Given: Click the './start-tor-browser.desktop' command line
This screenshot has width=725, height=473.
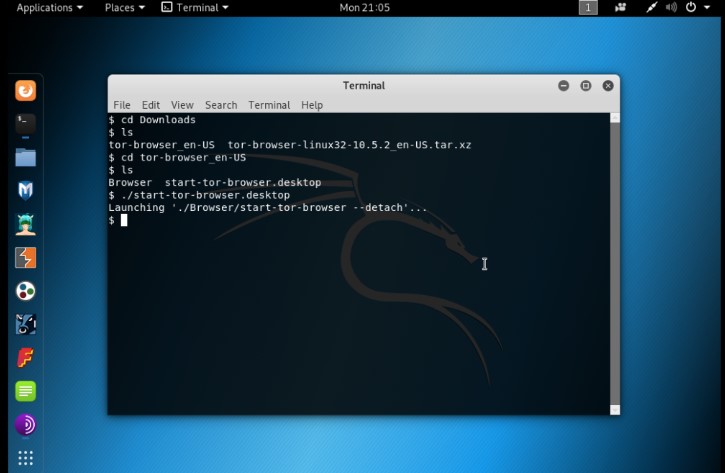Looking at the screenshot, I should [x=199, y=195].
